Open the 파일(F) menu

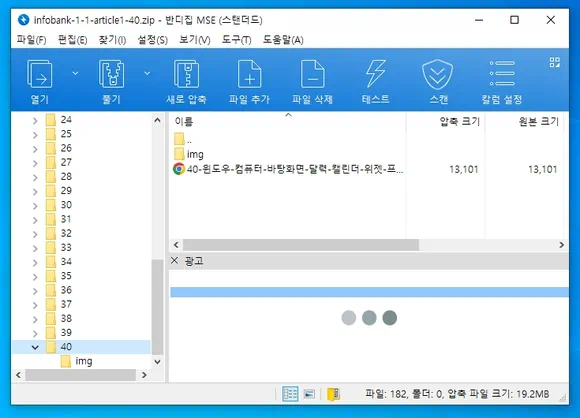coord(31,40)
